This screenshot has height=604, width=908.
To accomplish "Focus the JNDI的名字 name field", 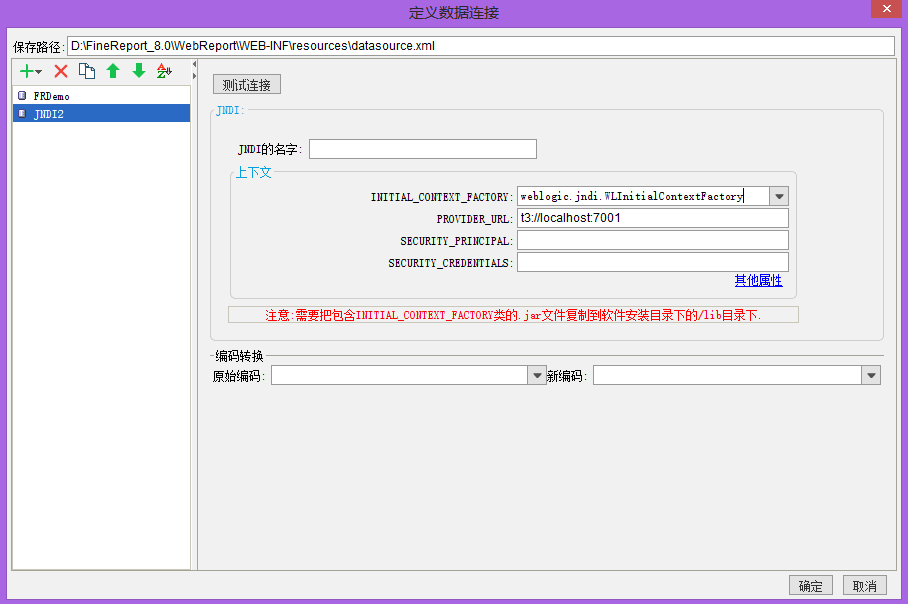I will pyautogui.click(x=423, y=149).
